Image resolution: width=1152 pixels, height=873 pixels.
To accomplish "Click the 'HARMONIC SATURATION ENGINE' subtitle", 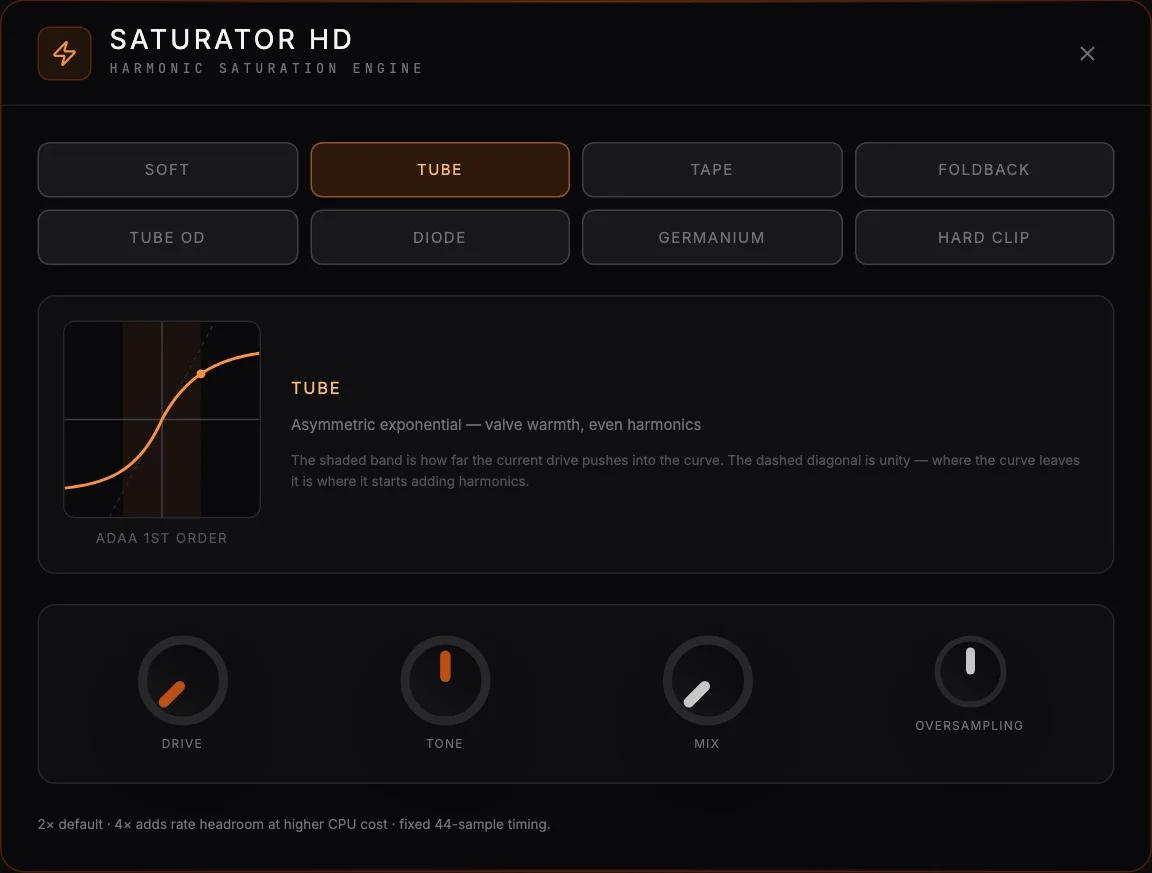I will (x=267, y=68).
